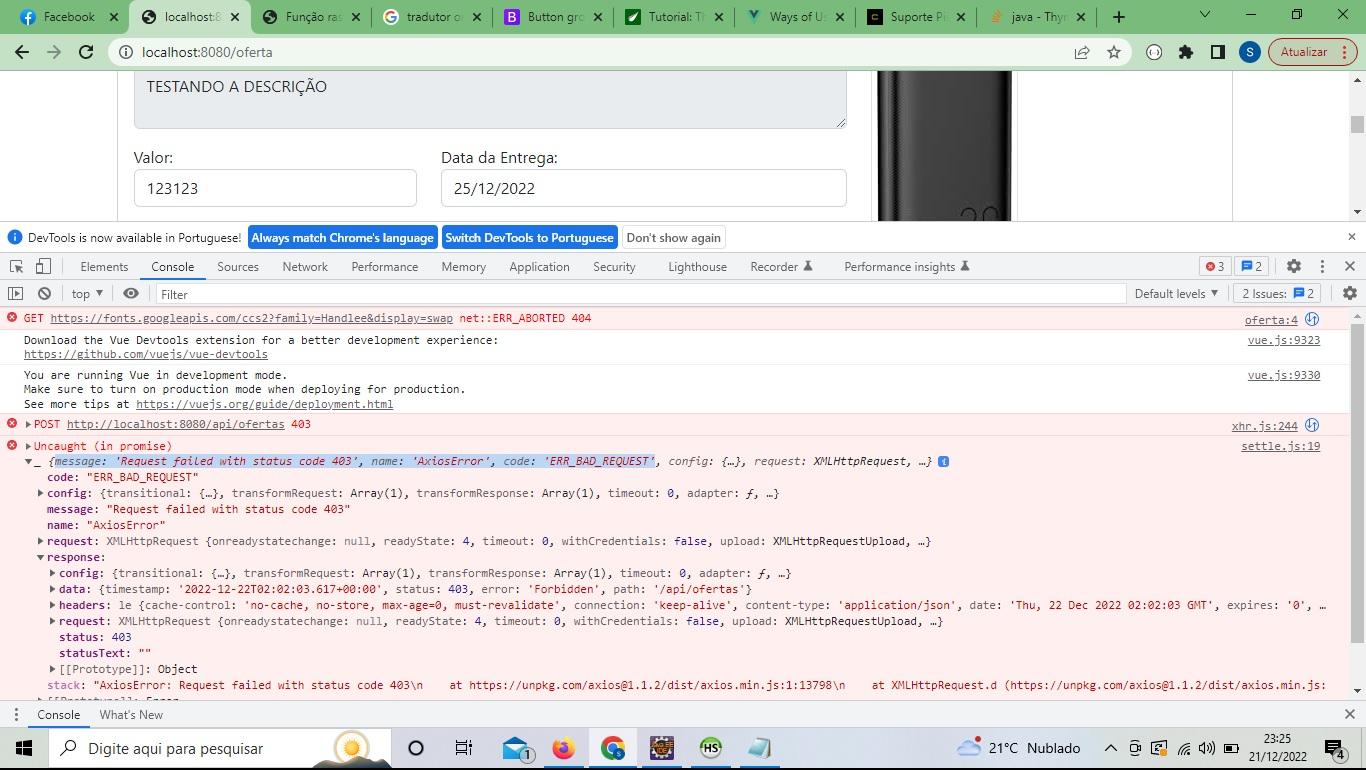Click the info badge after the error object
The width and height of the screenshot is (1366, 770).
tap(943, 461)
